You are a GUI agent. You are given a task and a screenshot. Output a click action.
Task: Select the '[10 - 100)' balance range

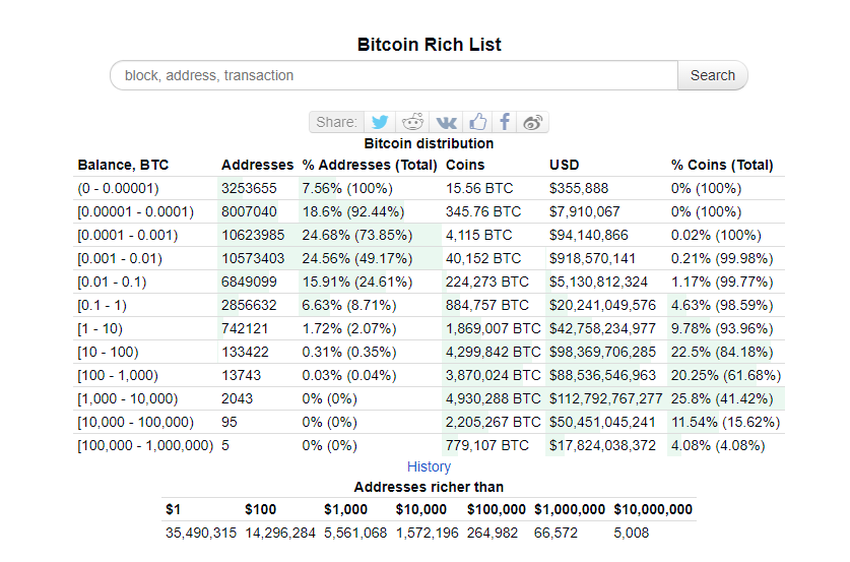coord(108,351)
